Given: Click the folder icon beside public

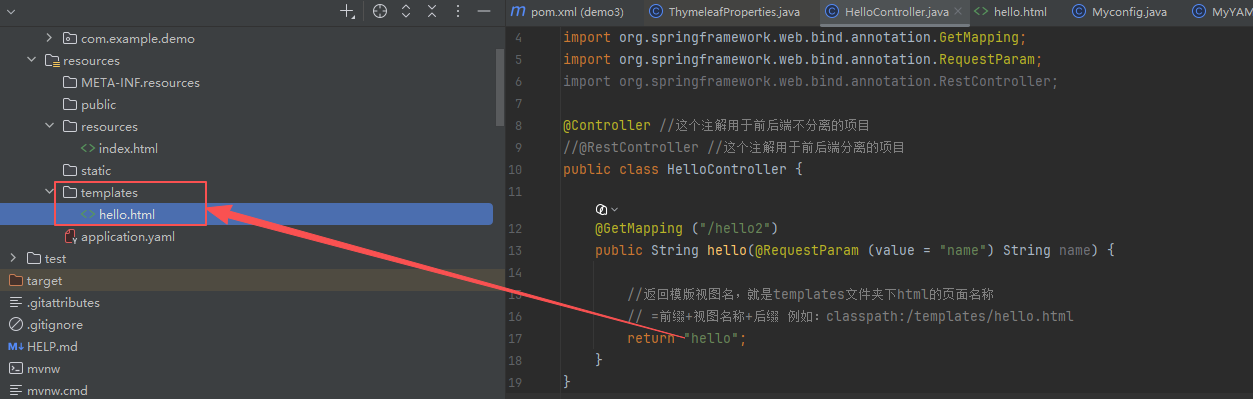Looking at the screenshot, I should click(70, 105).
